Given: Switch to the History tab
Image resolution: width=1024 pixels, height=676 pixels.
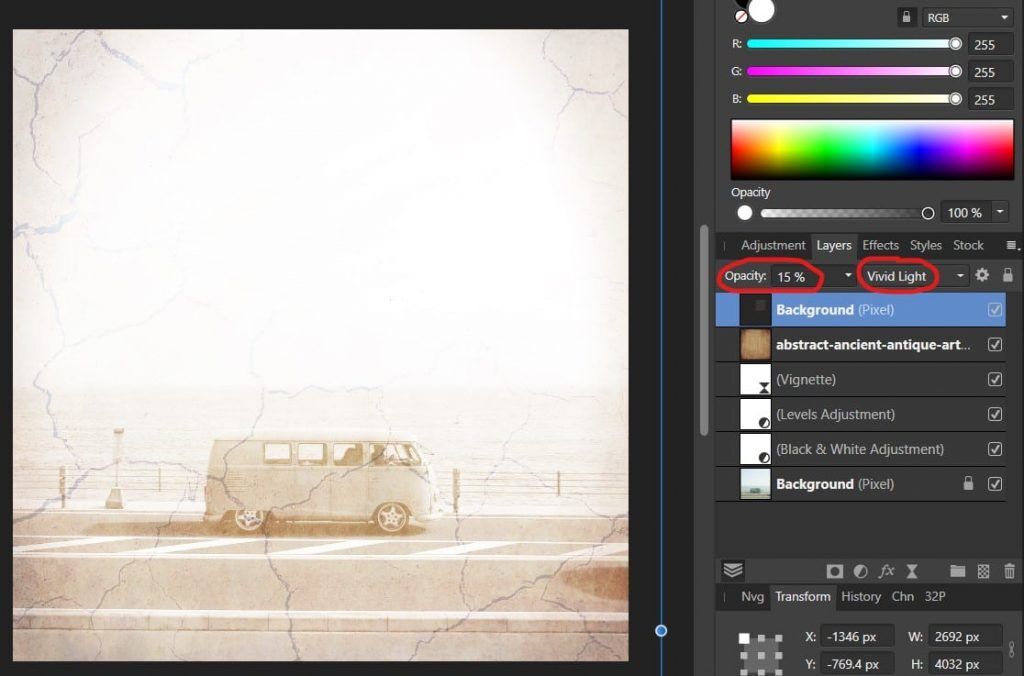Looking at the screenshot, I should click(x=860, y=596).
